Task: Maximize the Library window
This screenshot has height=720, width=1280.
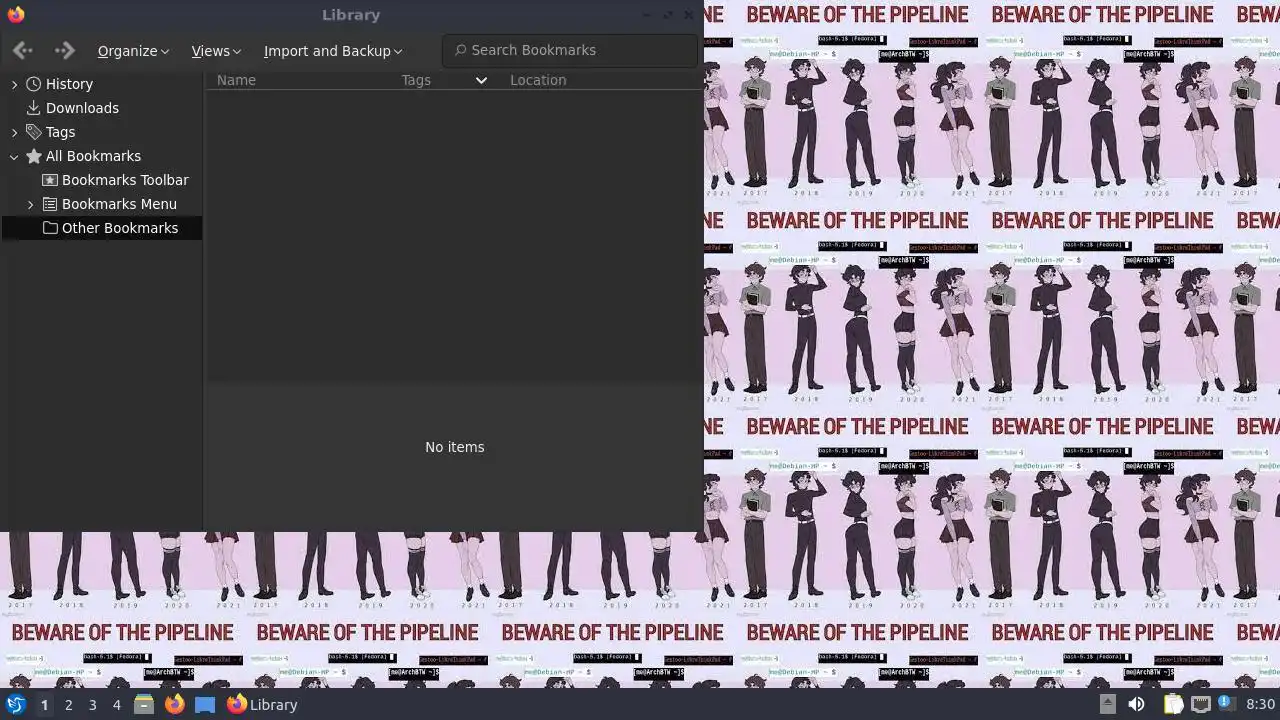Action: click(667, 14)
